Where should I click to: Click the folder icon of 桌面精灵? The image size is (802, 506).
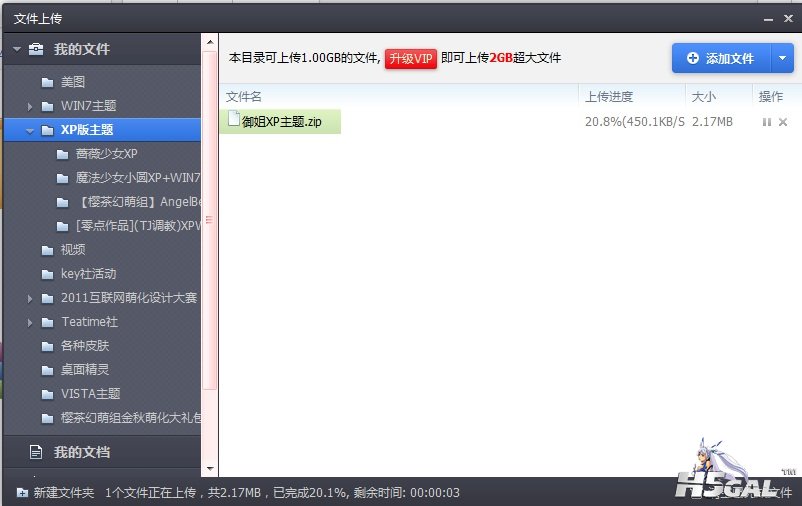(47, 370)
